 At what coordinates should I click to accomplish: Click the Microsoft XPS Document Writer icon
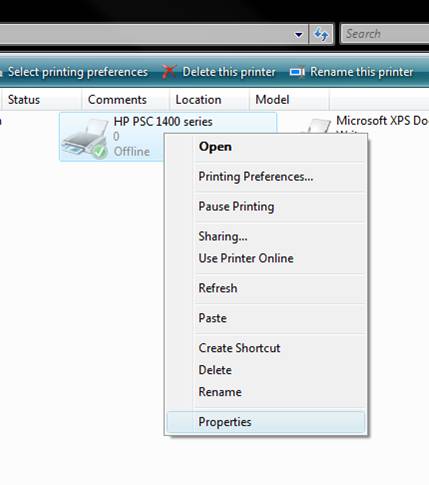[317, 126]
